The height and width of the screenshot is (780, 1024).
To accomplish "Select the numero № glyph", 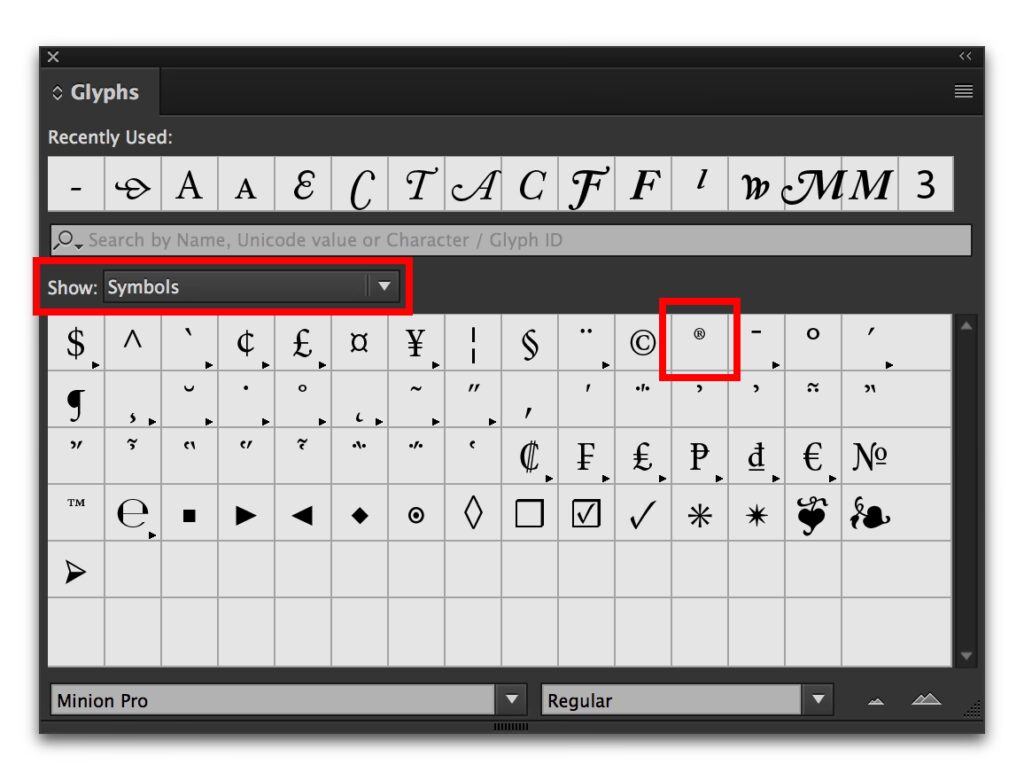I will [x=869, y=457].
